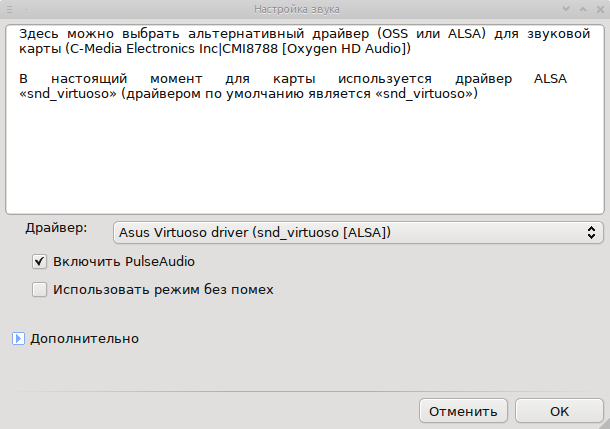Enable Использовать режим без помех checkbox

(x=40, y=290)
